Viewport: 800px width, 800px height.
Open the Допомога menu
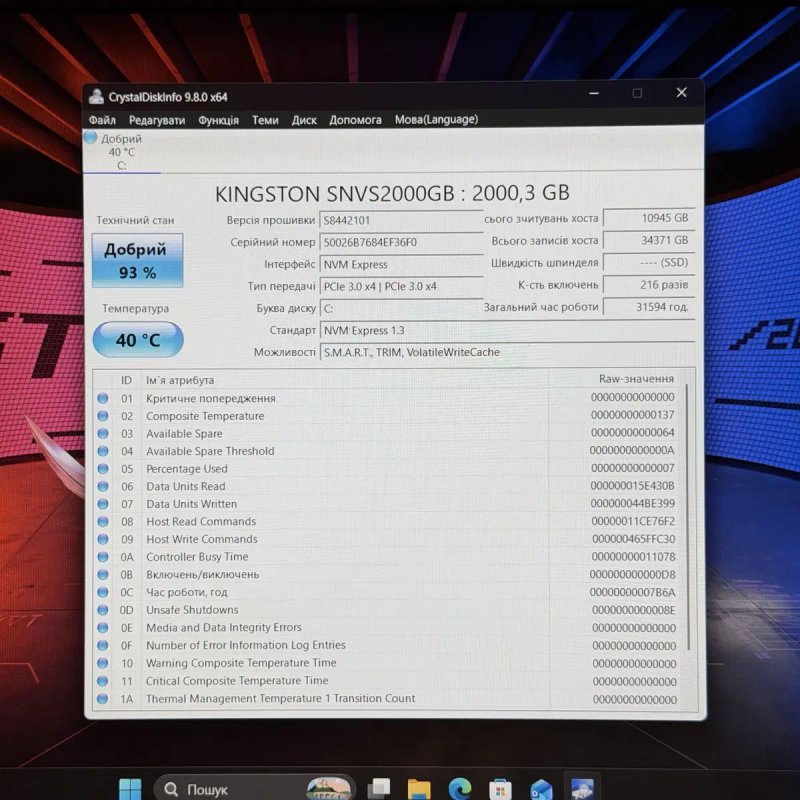(x=355, y=120)
